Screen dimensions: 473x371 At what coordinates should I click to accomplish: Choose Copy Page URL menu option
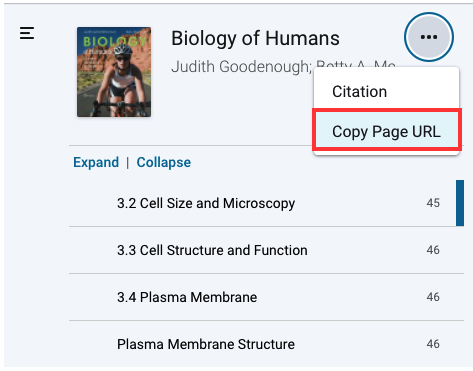tap(387, 129)
